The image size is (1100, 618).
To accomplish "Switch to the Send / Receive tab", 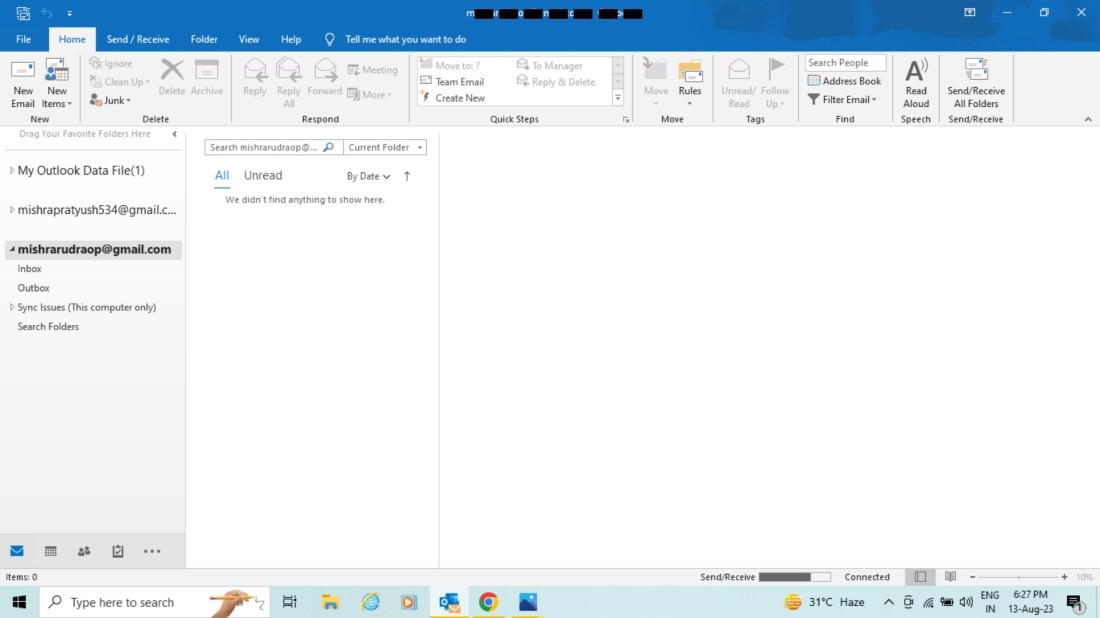I will [138, 39].
